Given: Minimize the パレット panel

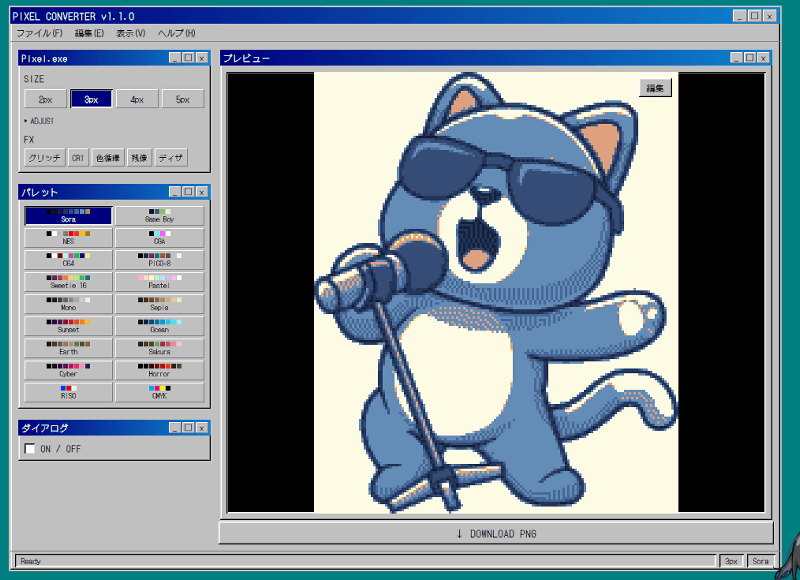Looking at the screenshot, I should [x=175, y=192].
